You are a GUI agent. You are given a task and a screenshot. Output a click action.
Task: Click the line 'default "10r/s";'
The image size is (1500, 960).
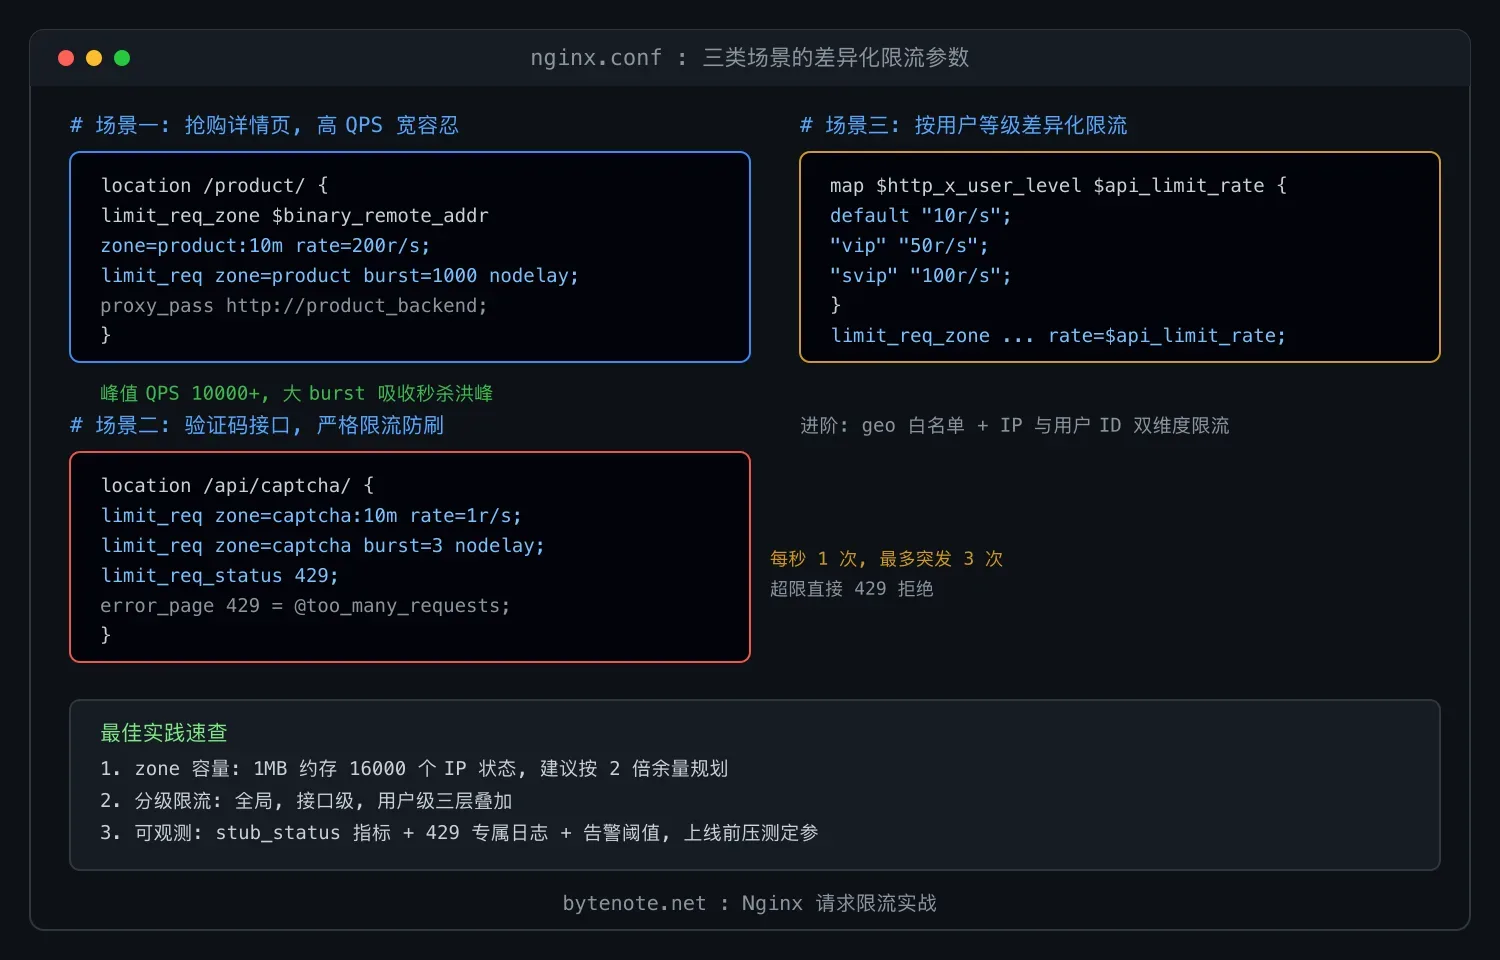click(x=921, y=215)
